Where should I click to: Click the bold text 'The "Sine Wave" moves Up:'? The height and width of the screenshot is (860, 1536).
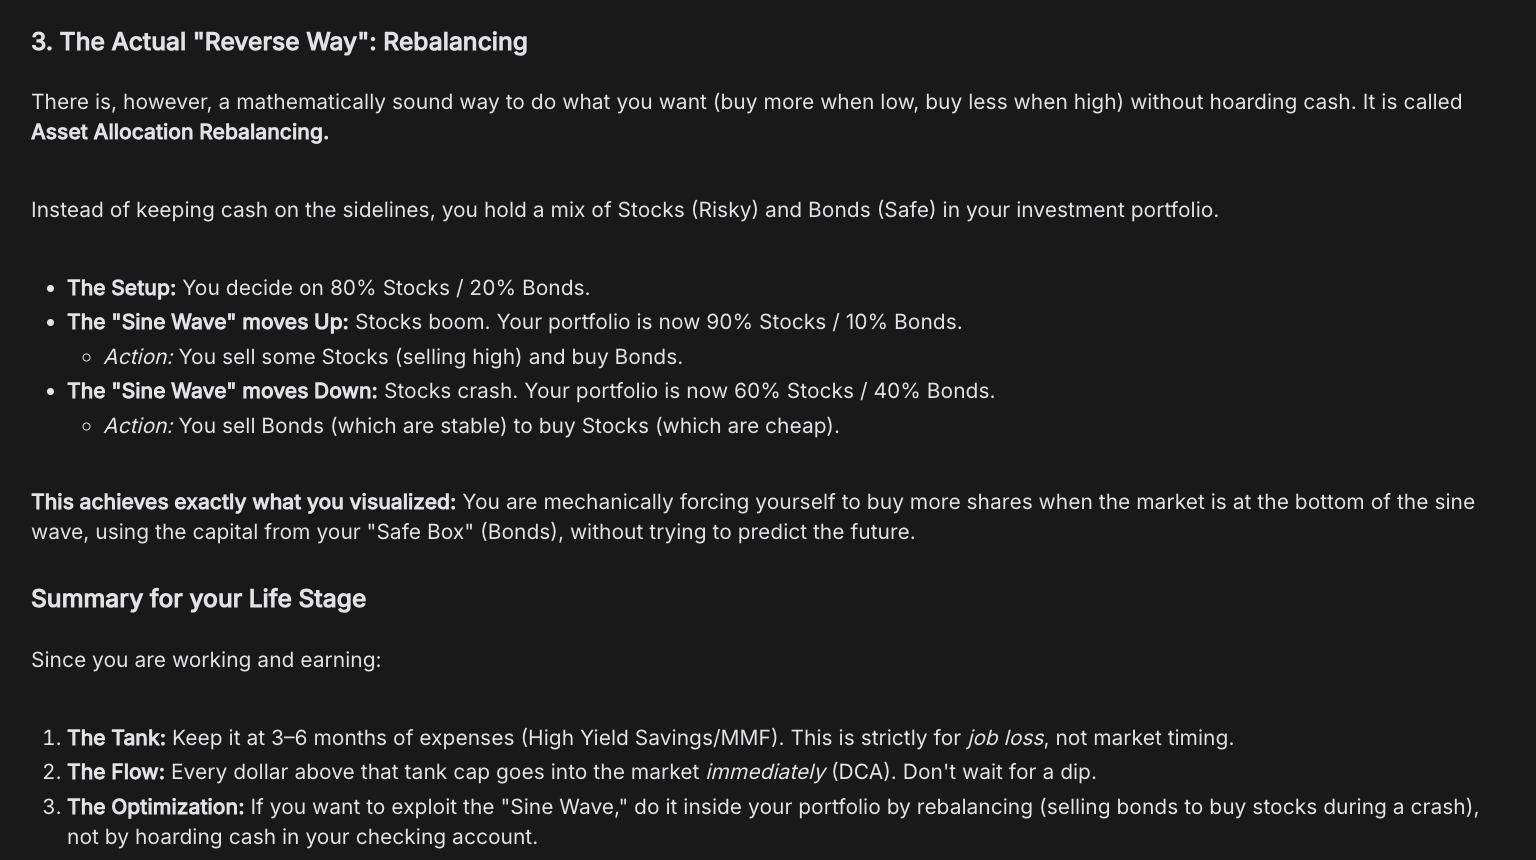click(207, 322)
